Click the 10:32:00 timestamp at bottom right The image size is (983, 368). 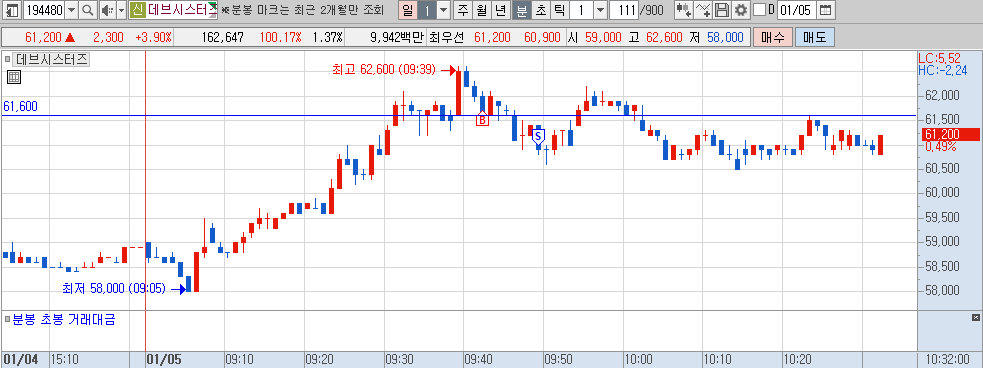point(948,360)
